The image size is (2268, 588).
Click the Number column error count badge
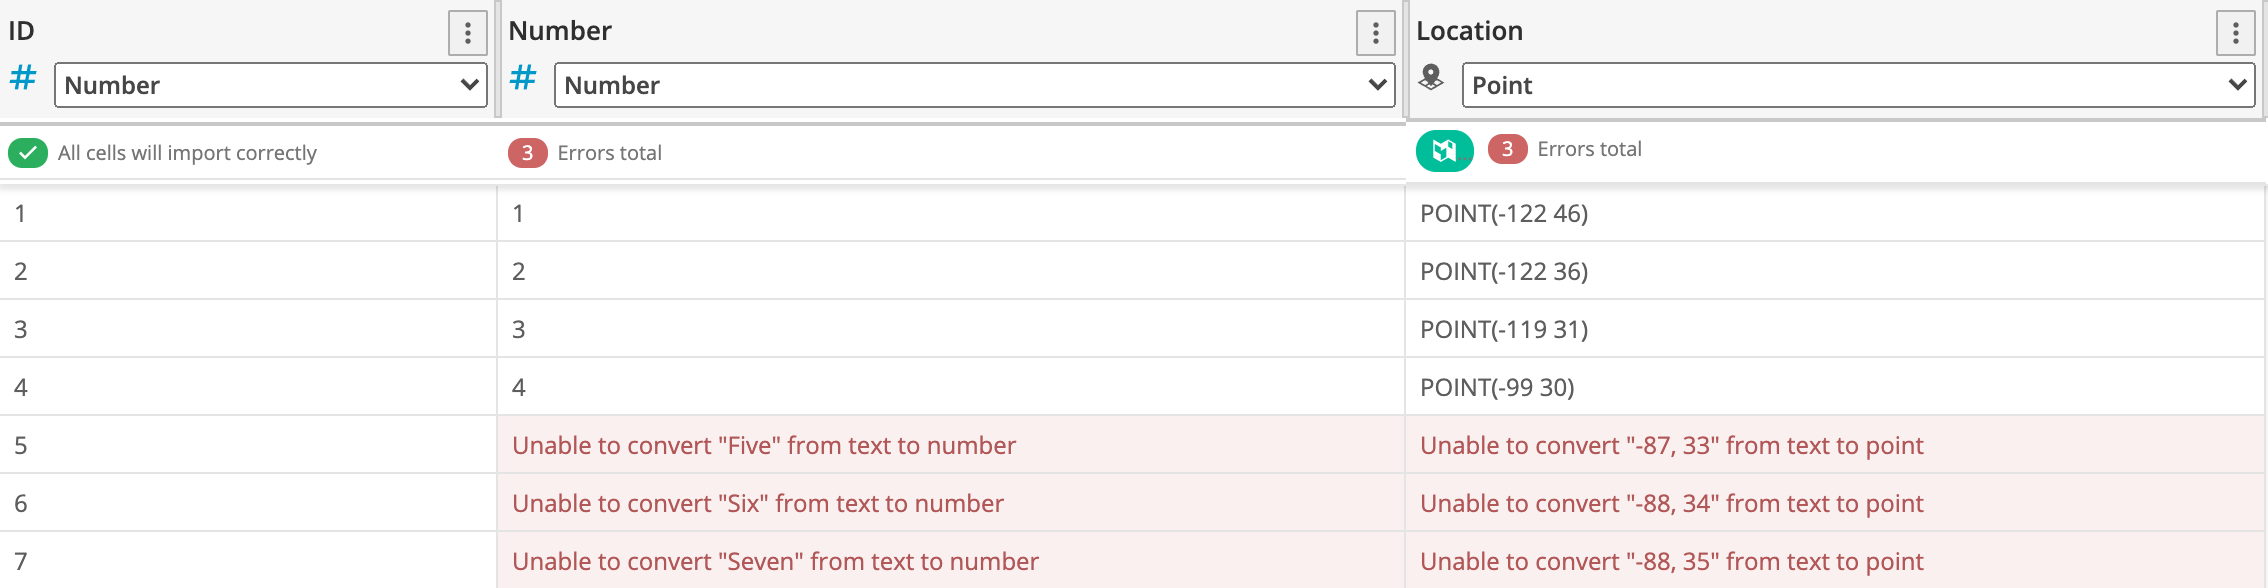tap(527, 153)
